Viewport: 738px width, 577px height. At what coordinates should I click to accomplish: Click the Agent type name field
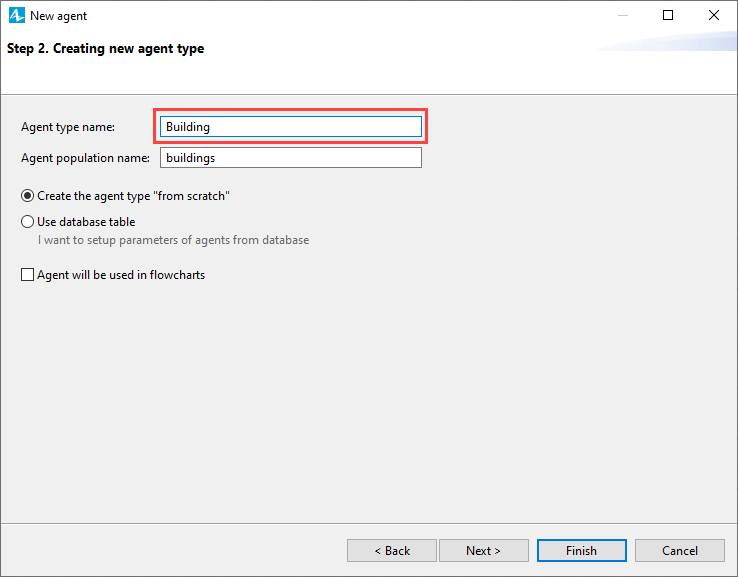coord(290,127)
